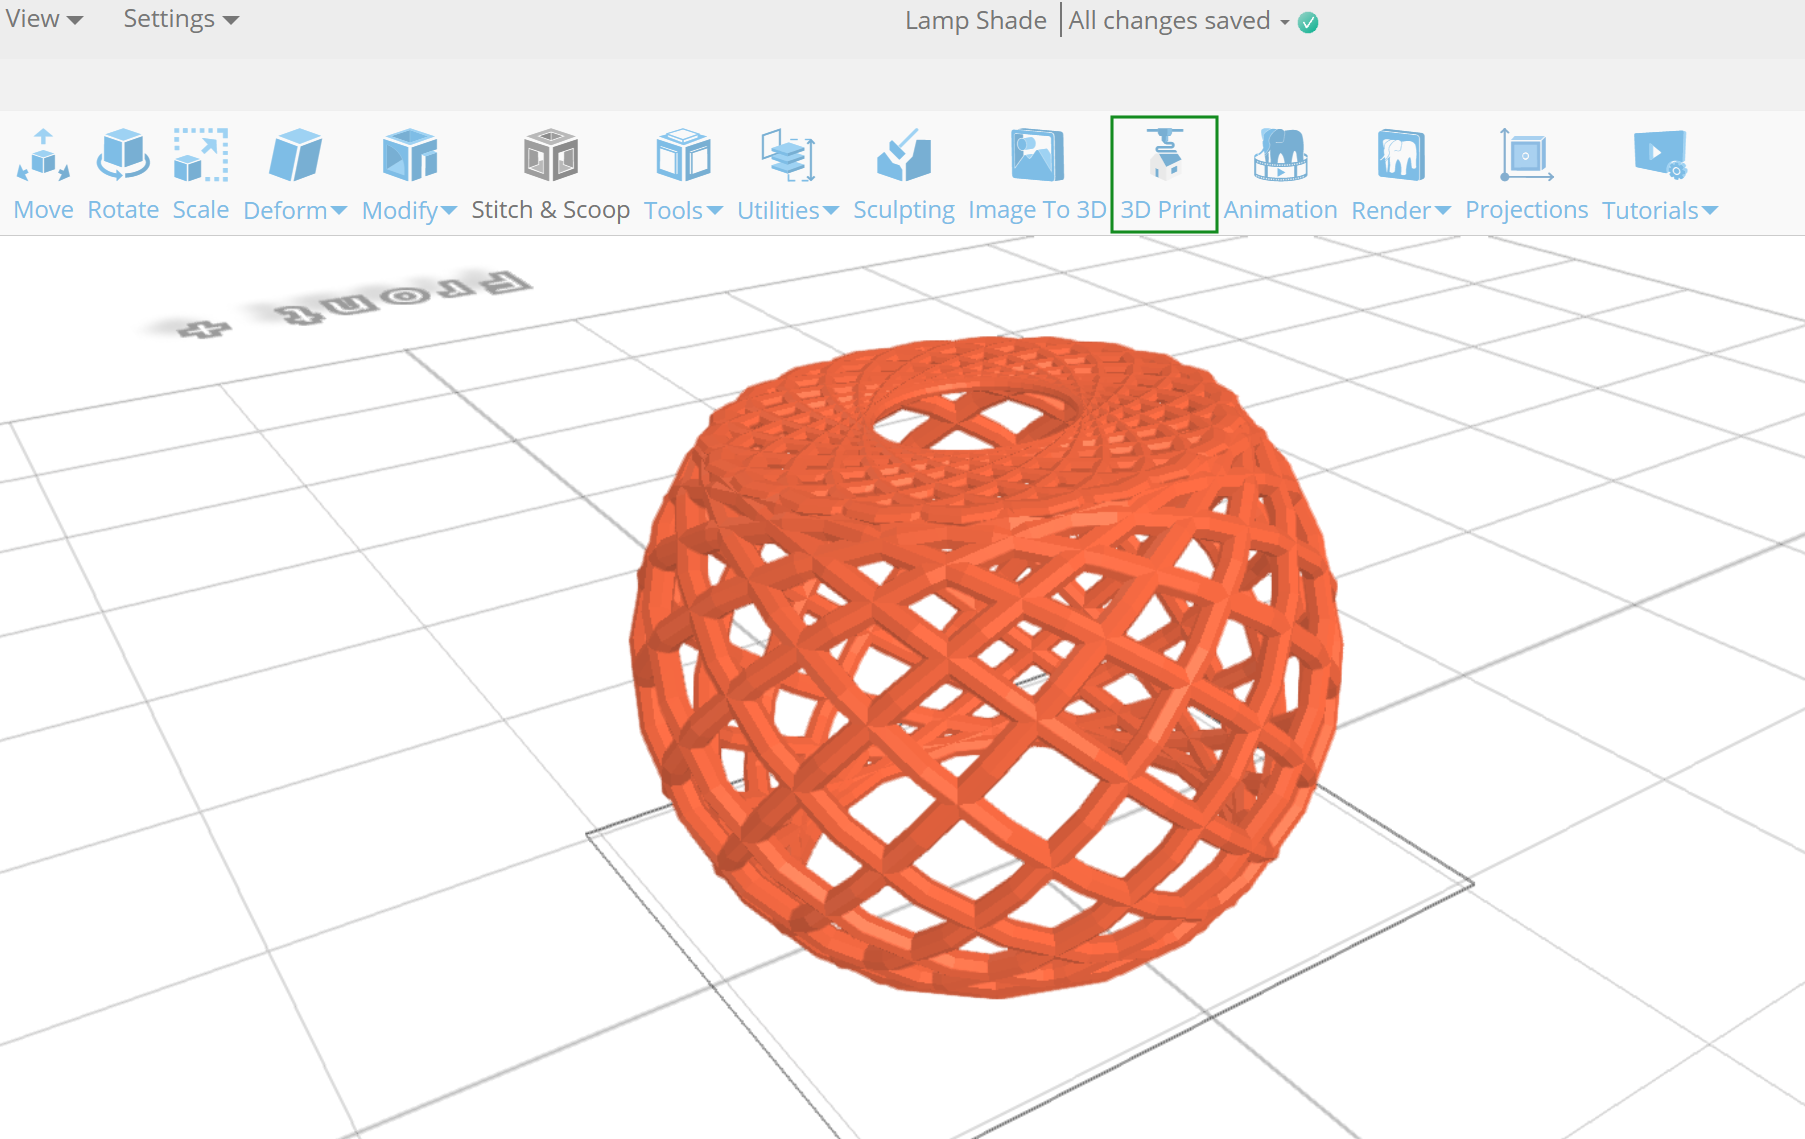Open the Image To 3D tool
This screenshot has width=1805, height=1139.
click(1037, 174)
